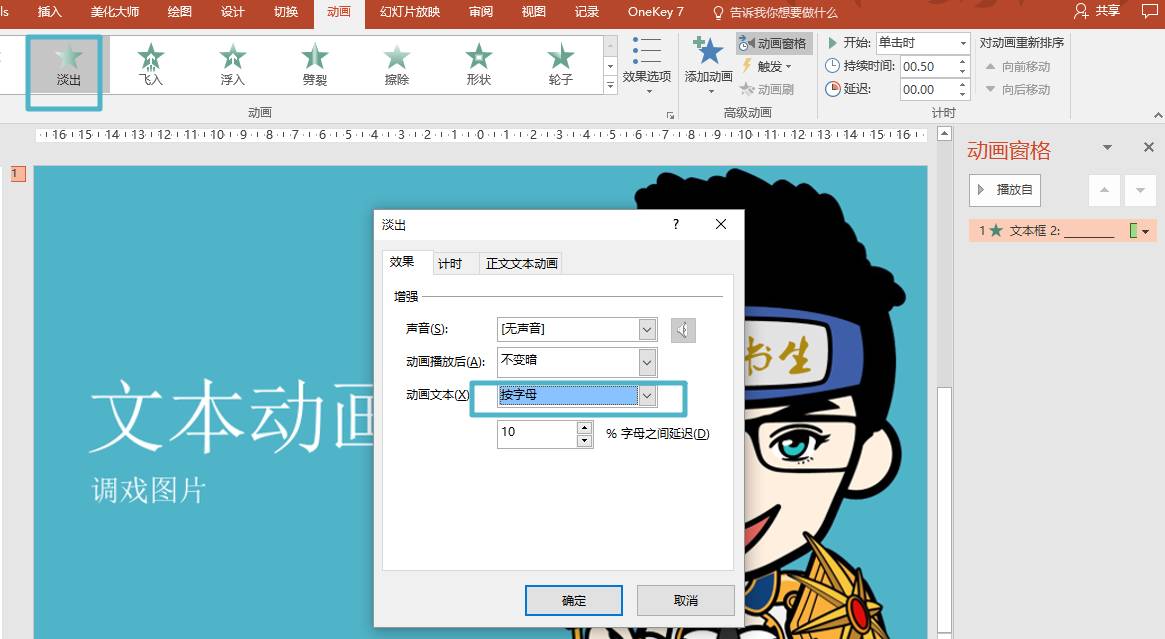Switch to the 效果 tab

pyautogui.click(x=402, y=262)
